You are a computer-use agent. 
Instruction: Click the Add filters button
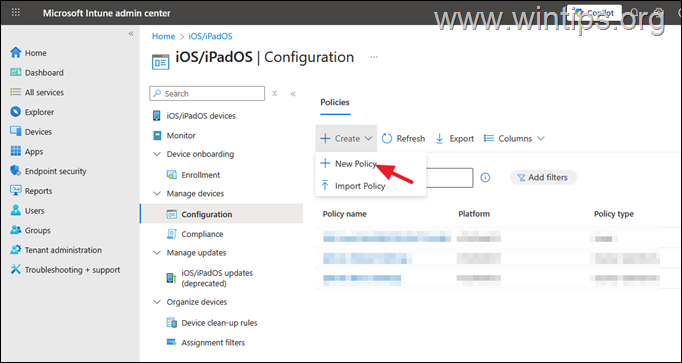[x=543, y=177]
